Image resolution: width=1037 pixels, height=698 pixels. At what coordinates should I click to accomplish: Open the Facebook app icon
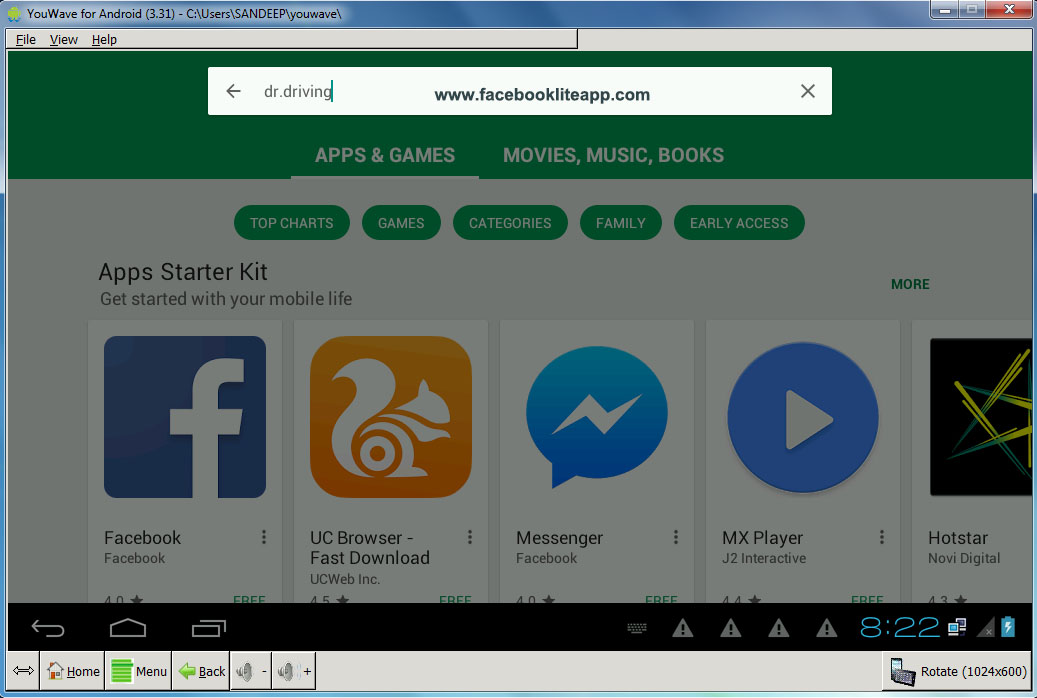(185, 417)
